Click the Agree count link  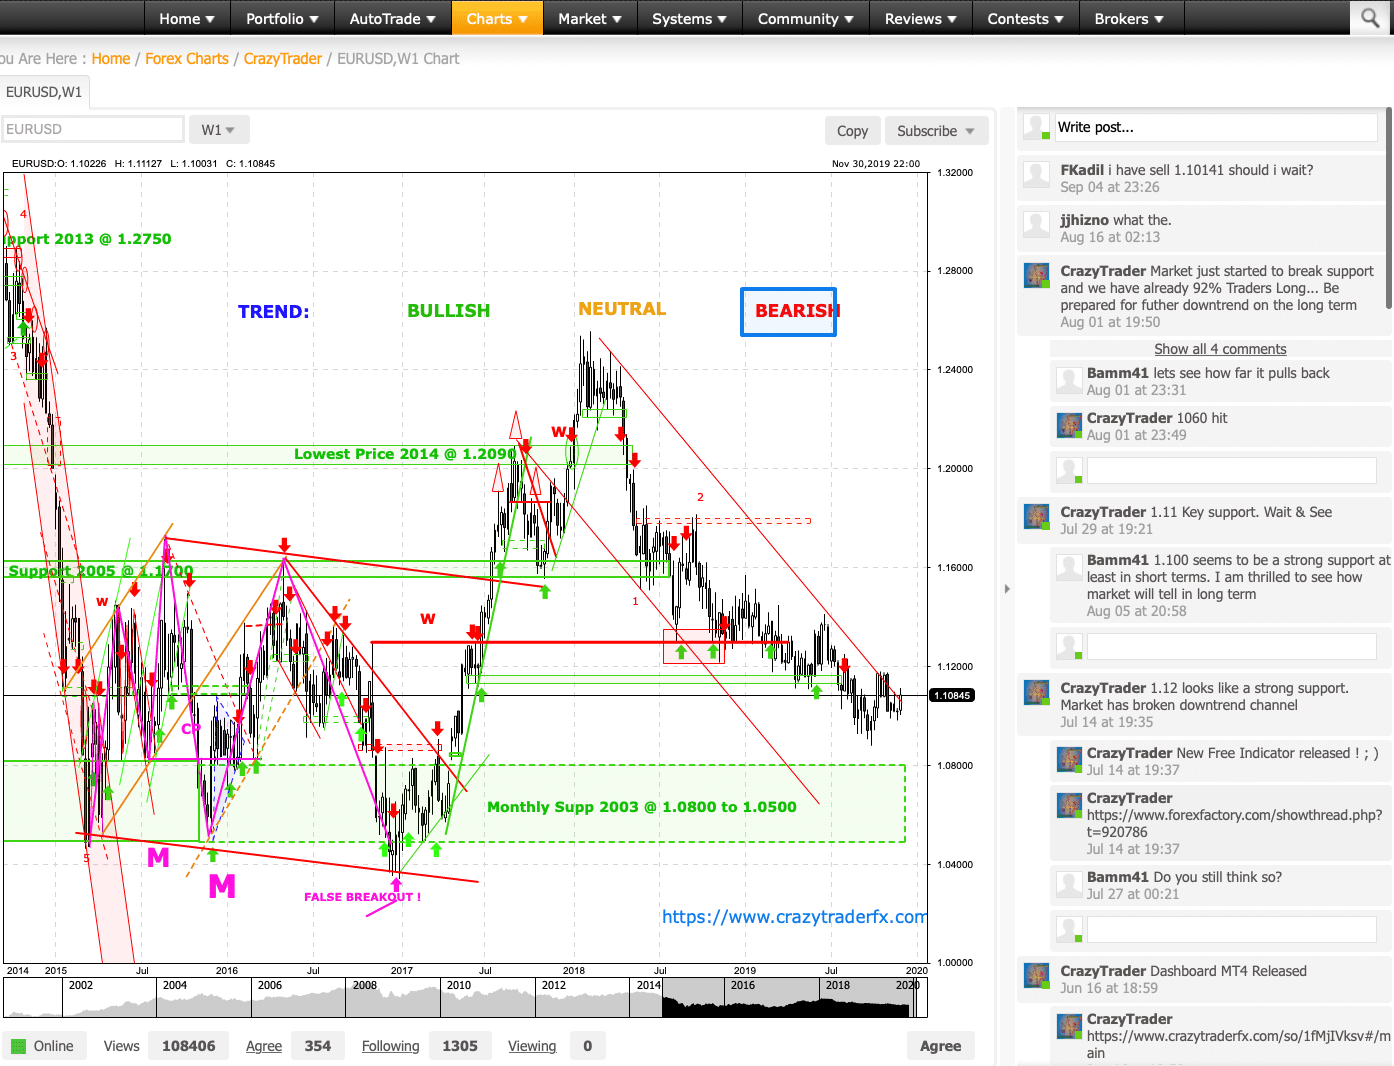[x=264, y=1046]
